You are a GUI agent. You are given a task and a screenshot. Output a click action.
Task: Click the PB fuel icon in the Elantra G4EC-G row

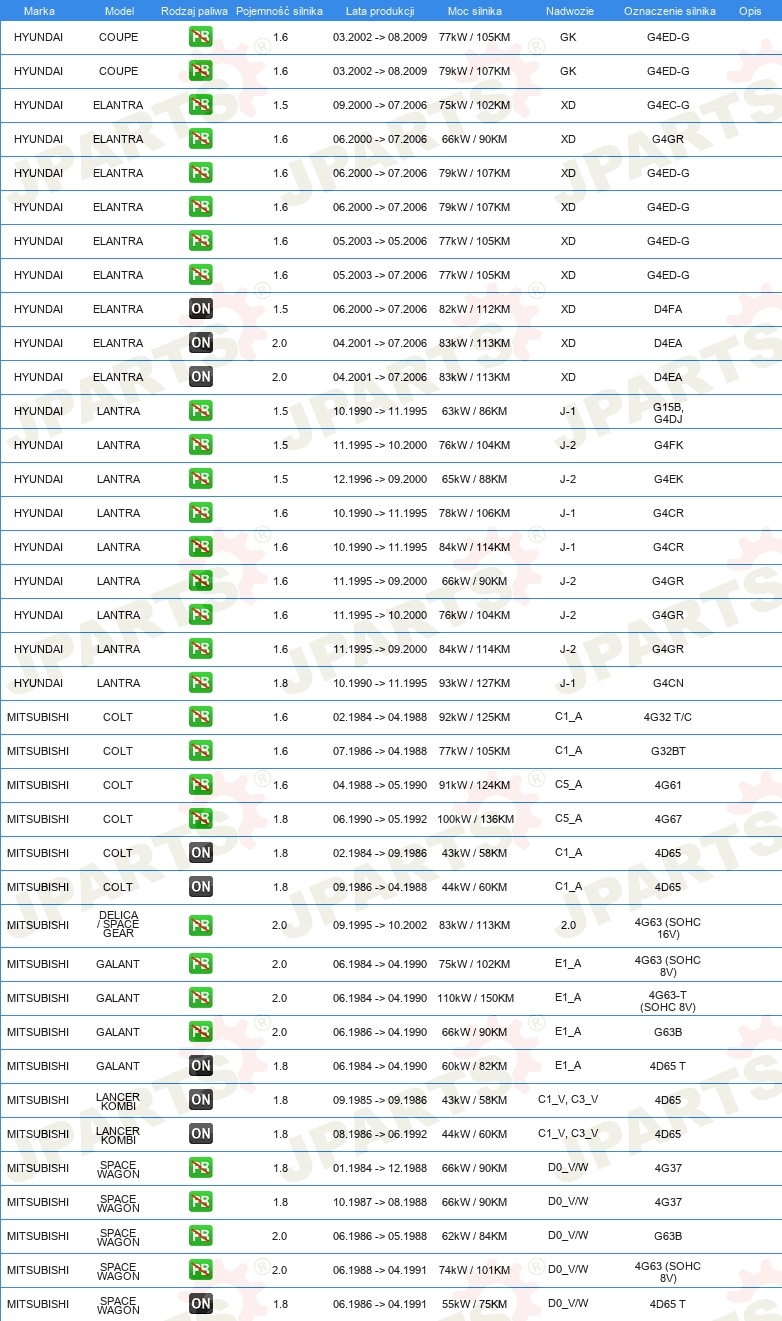click(x=201, y=105)
